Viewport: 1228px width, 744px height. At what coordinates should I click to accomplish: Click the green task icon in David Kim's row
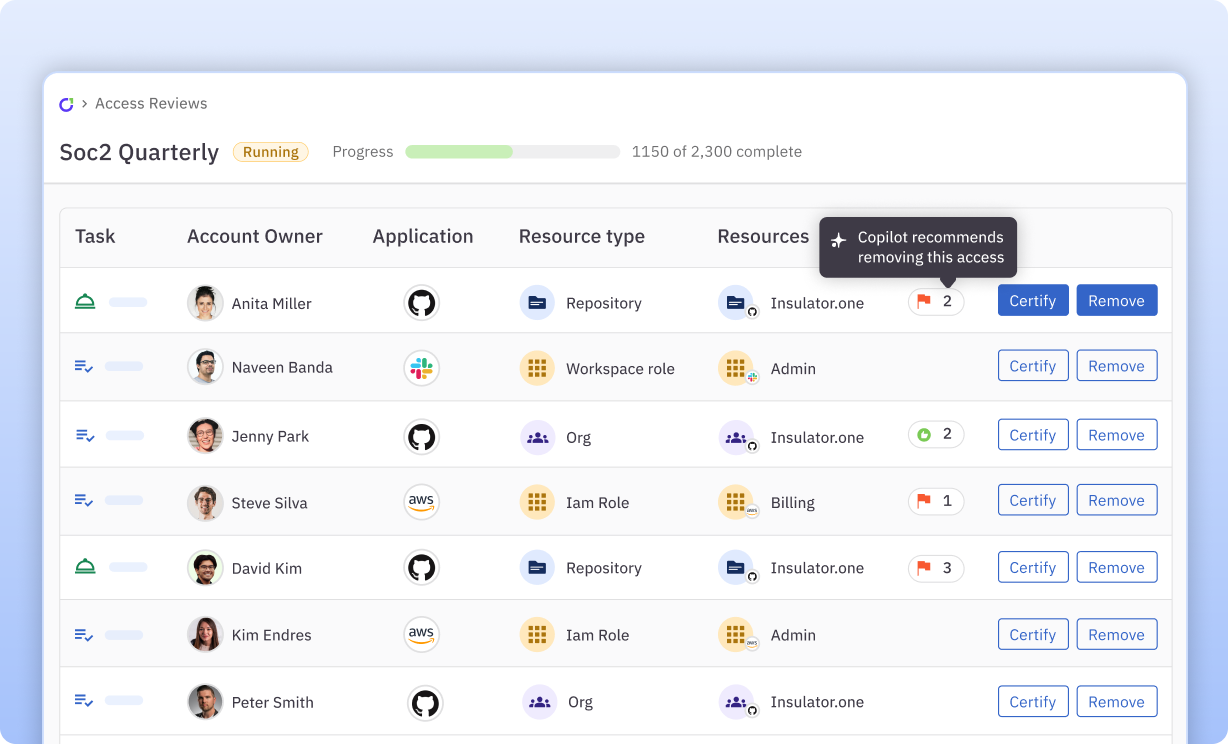pos(85,565)
